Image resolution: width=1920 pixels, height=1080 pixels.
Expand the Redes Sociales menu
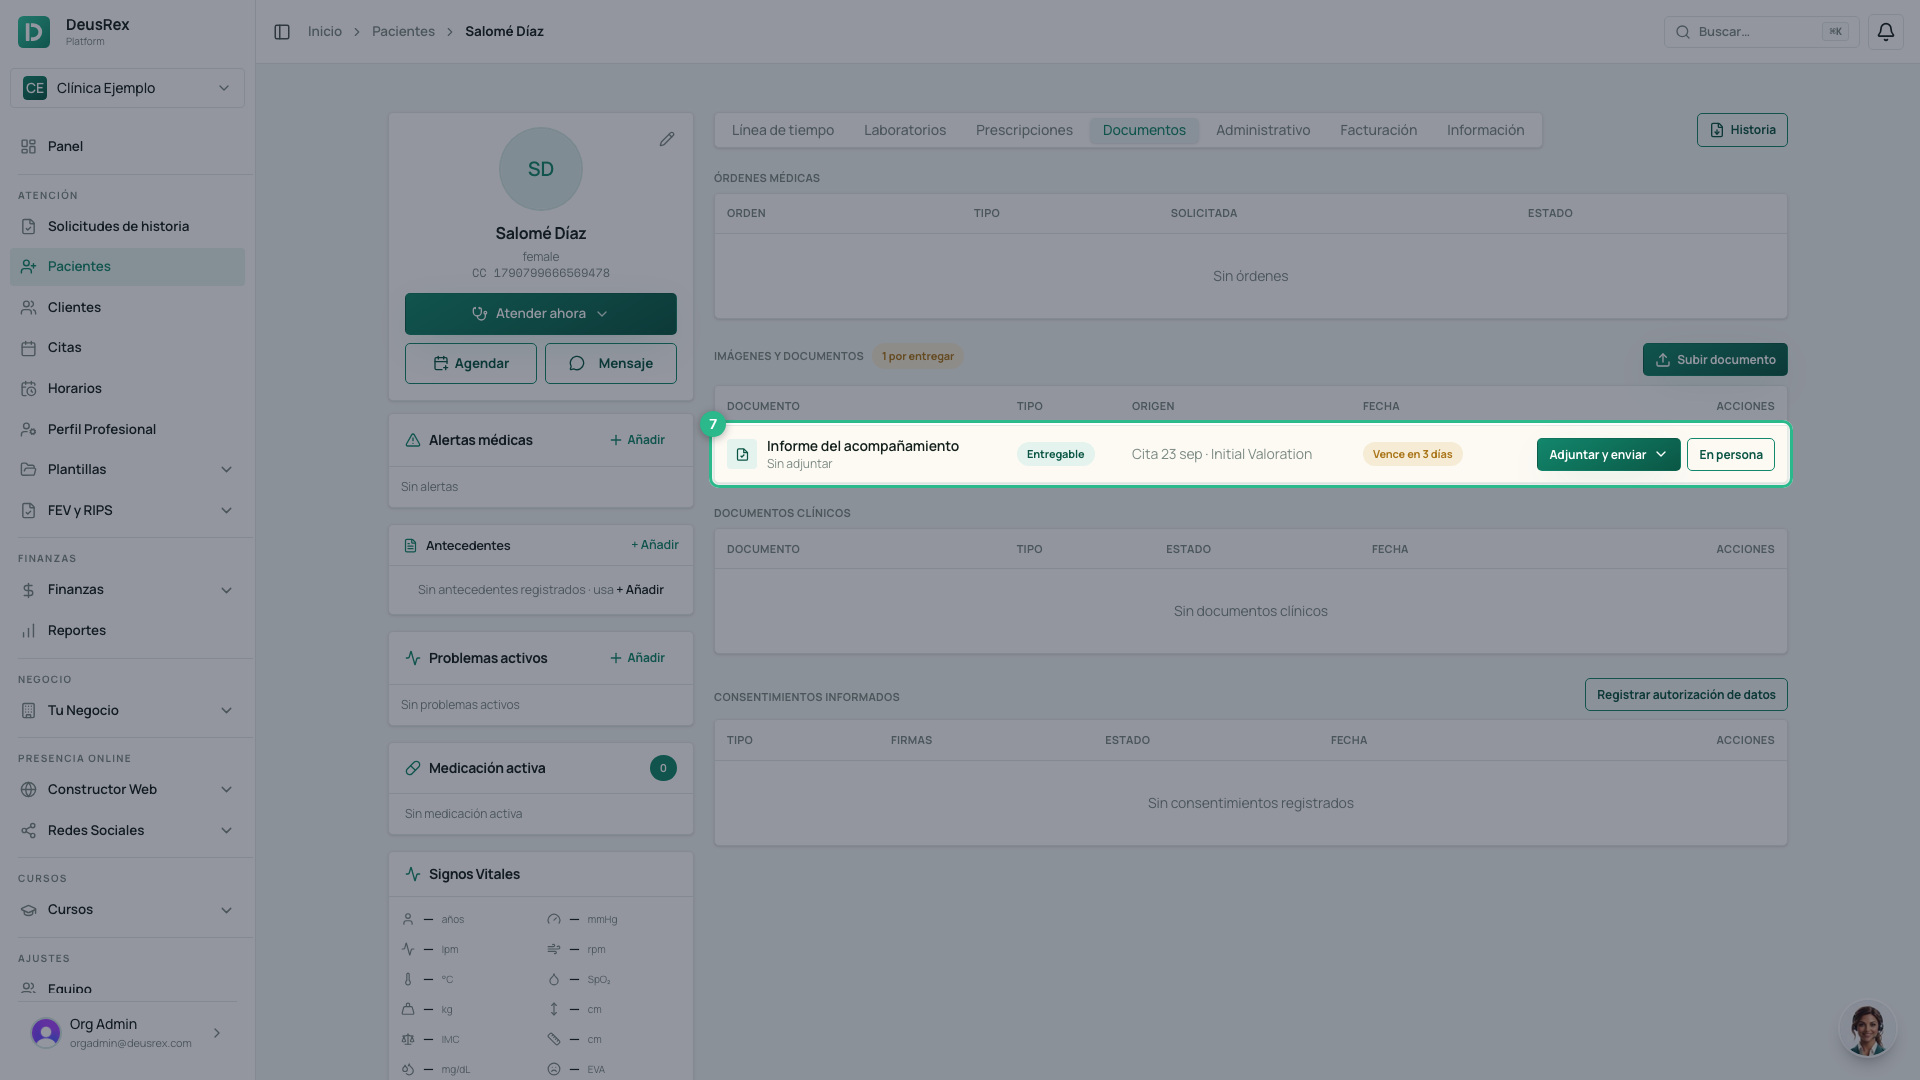pyautogui.click(x=127, y=830)
